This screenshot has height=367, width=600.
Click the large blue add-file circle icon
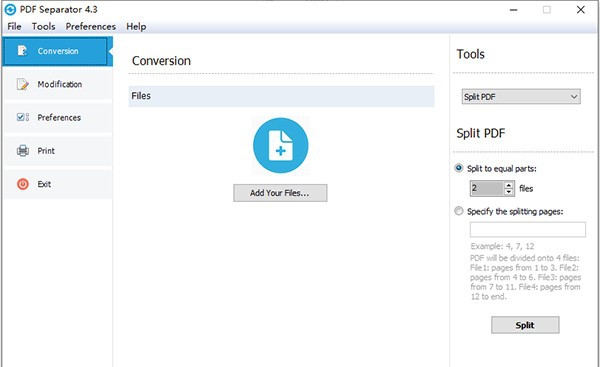coord(280,145)
